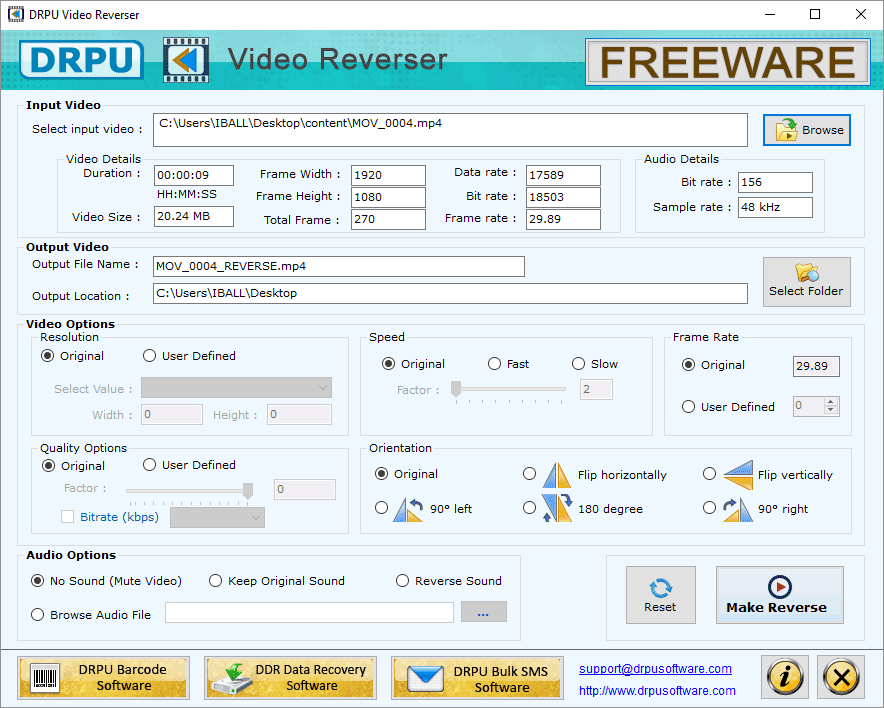Click the 90° right rotation icon
884x708 pixels.
[737, 509]
